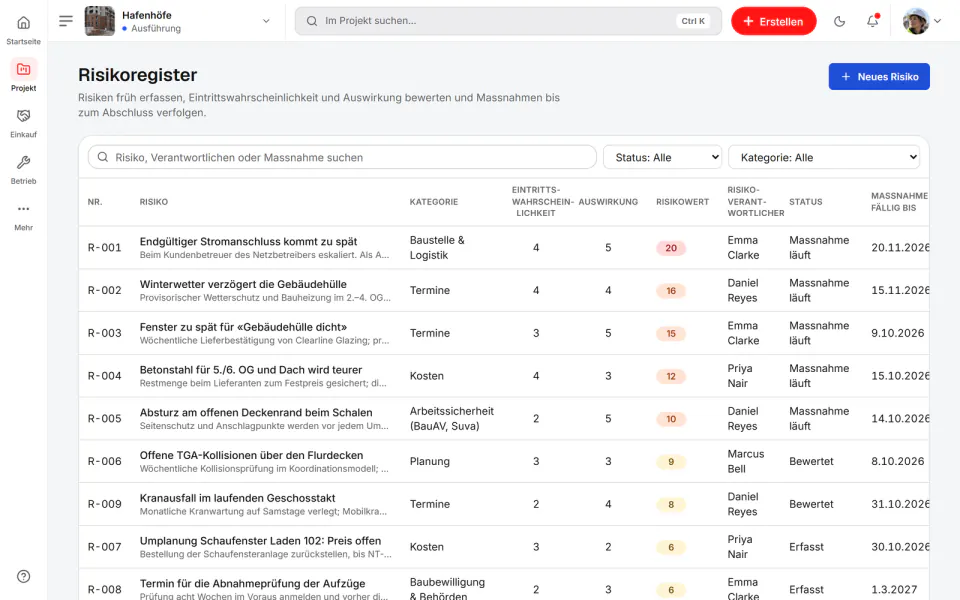Click the risk value badge 10

[671, 419]
